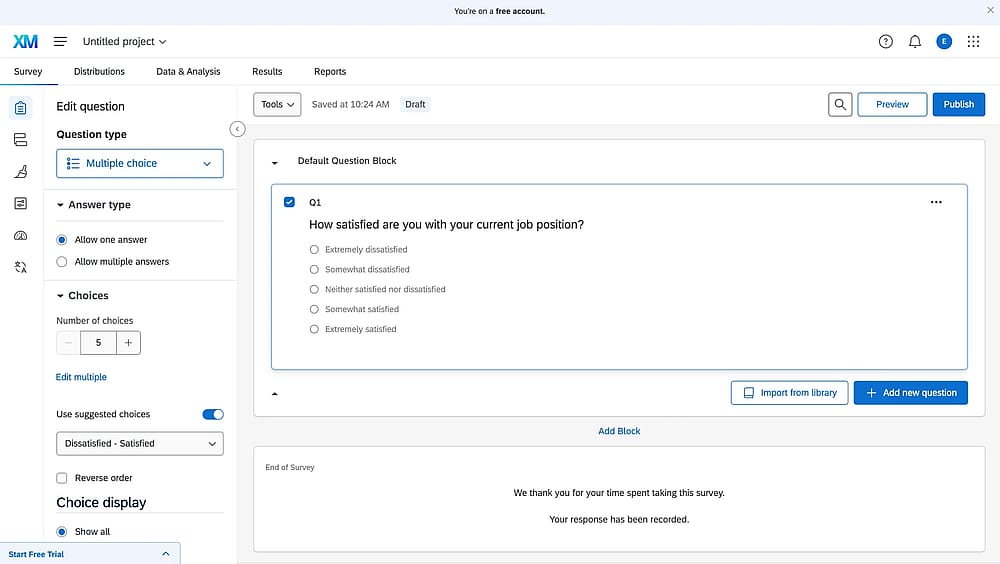Open the Translations sidebar icon
This screenshot has width=1000, height=564.
[20, 267]
